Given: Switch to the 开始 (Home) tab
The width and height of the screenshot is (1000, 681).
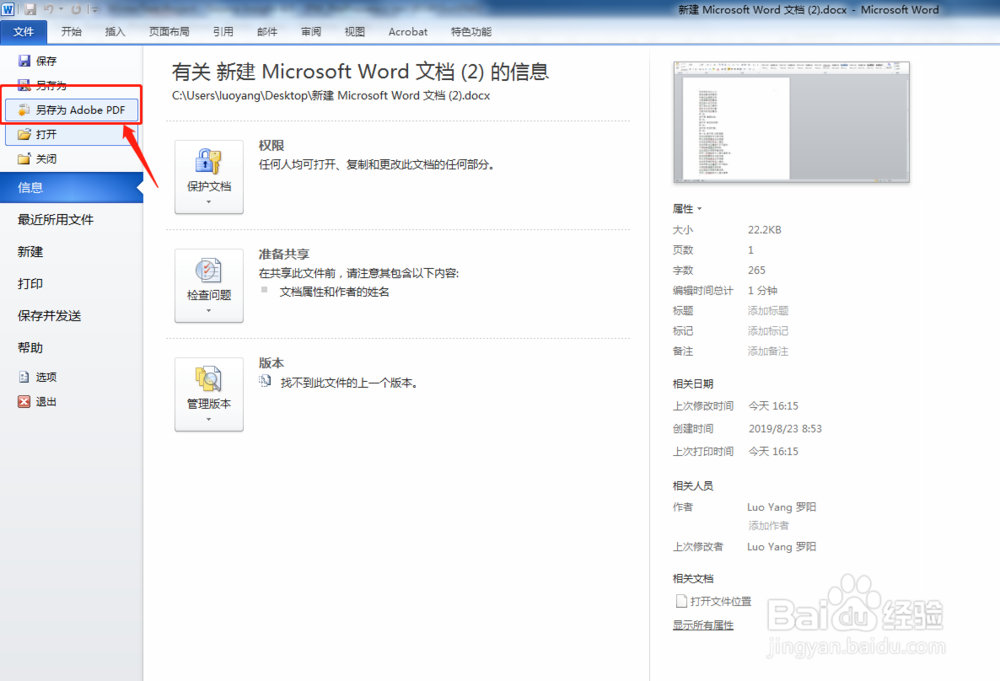Looking at the screenshot, I should [71, 32].
